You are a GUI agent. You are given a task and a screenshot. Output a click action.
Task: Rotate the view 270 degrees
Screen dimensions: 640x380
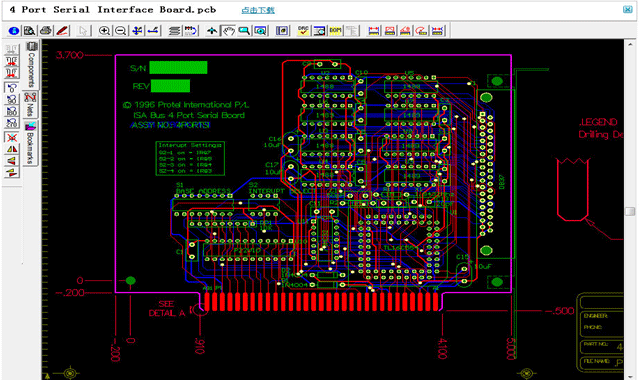(11, 123)
